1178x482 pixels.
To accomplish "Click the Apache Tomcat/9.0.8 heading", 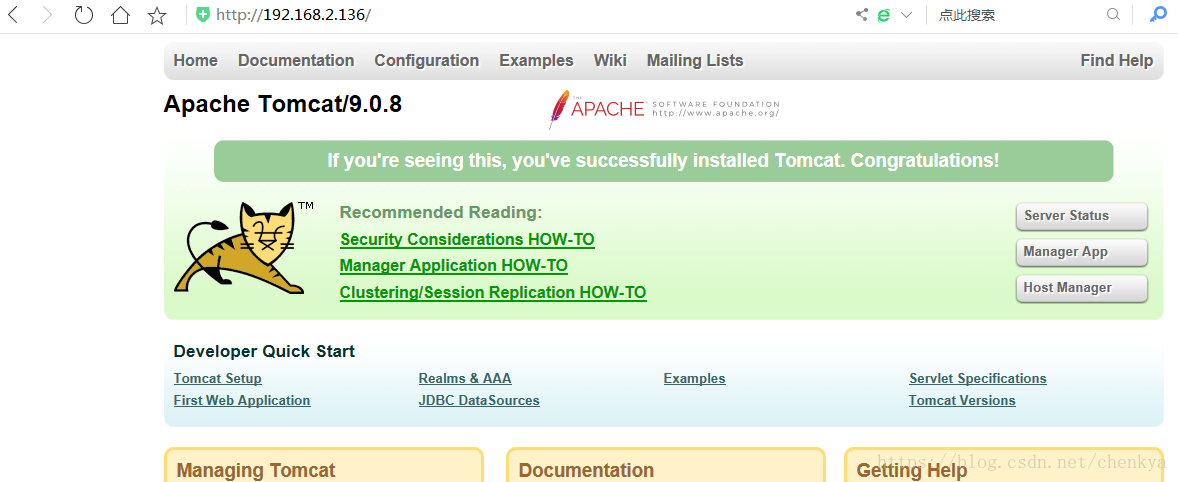I will [x=282, y=105].
